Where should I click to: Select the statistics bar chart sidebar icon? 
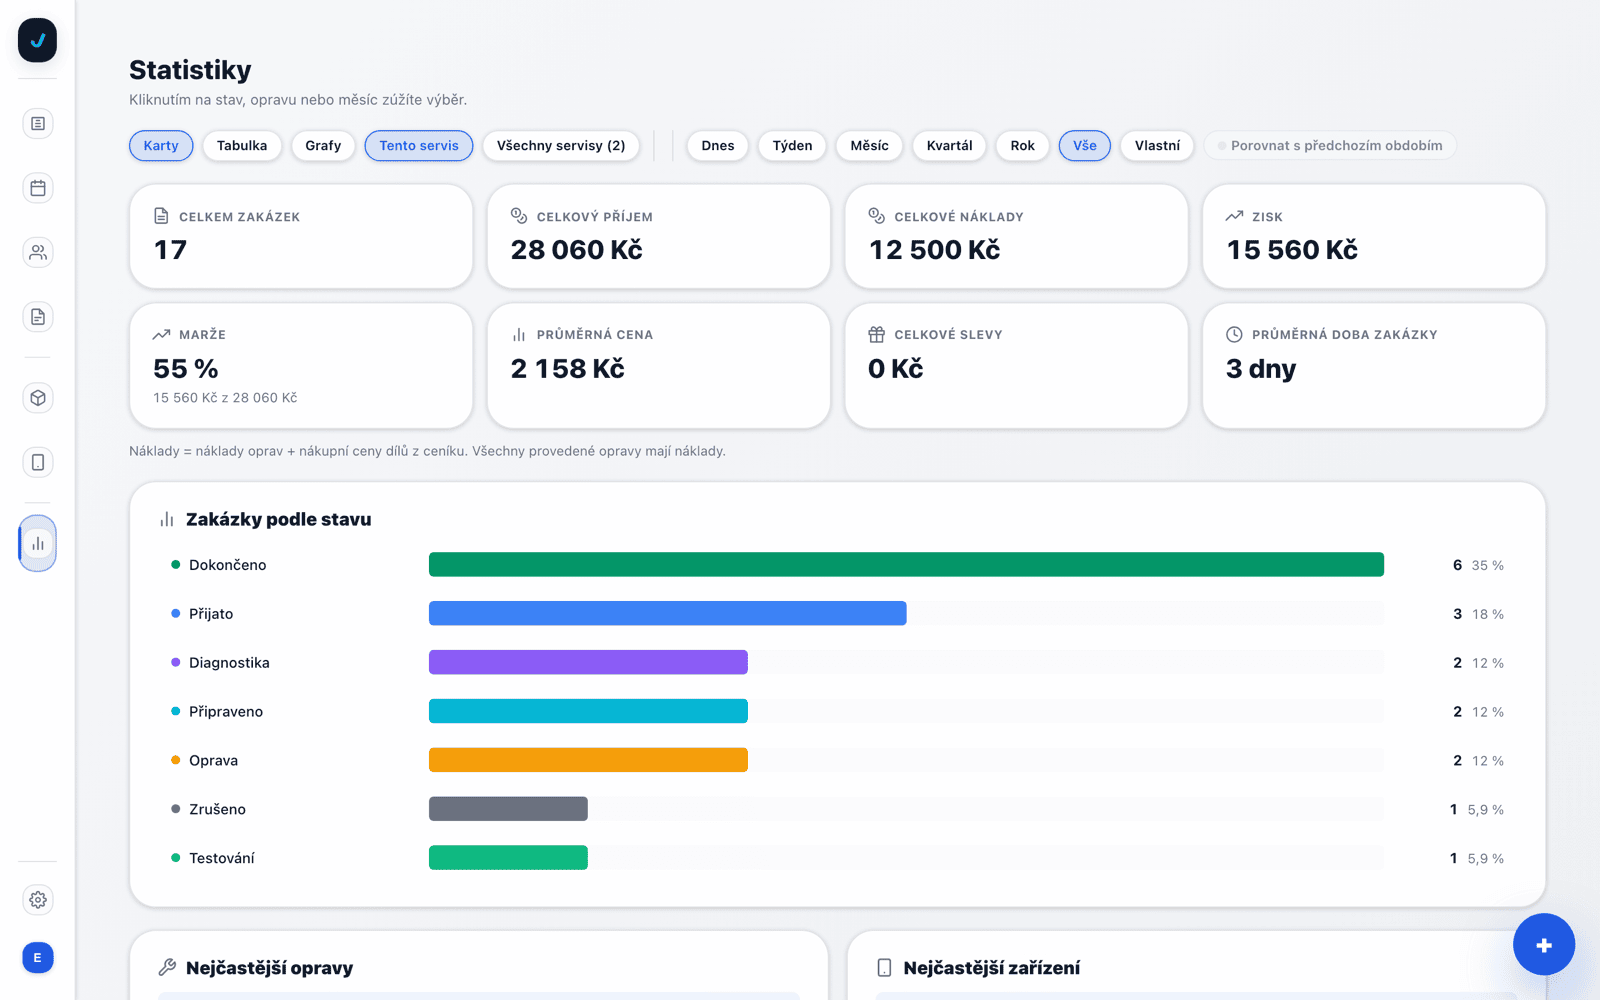[38, 543]
